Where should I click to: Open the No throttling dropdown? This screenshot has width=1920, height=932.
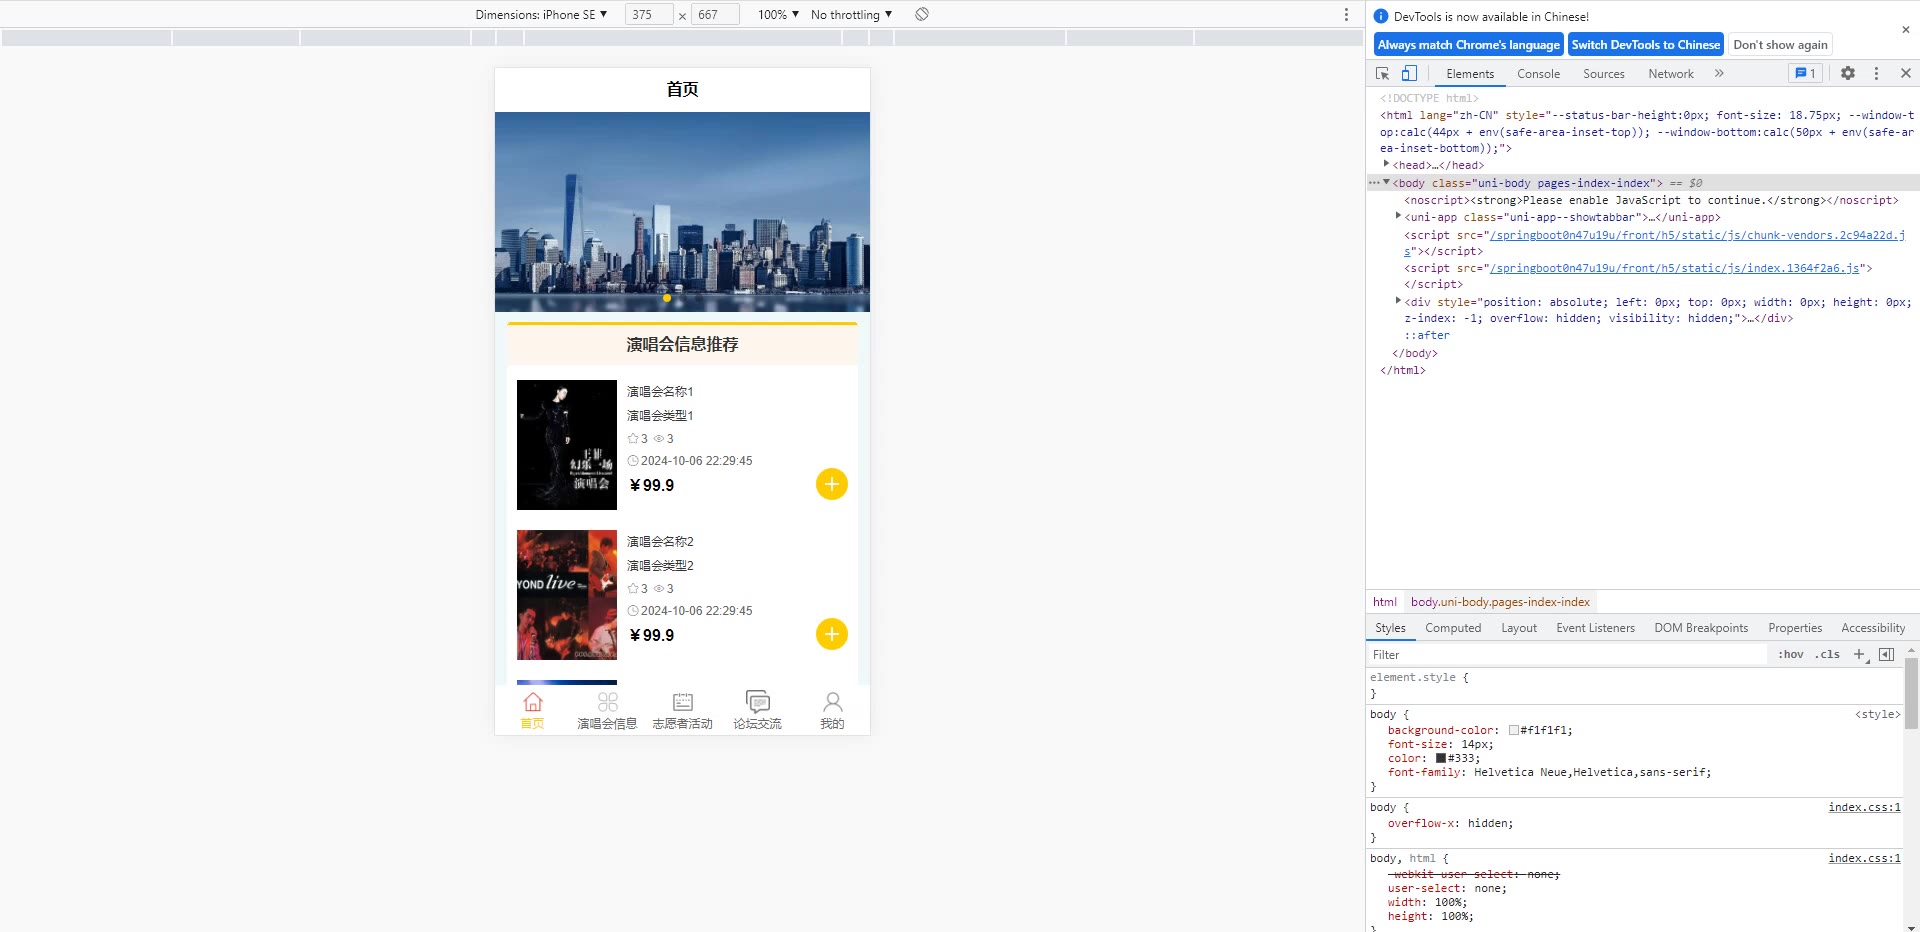(851, 15)
